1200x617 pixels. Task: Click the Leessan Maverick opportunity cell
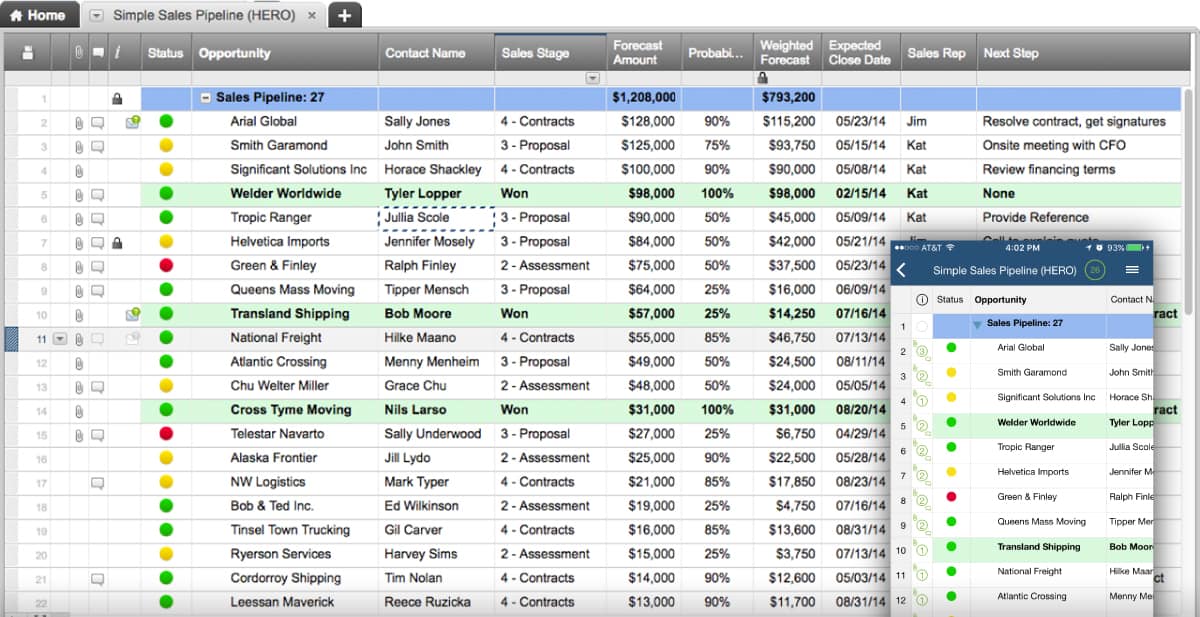(x=285, y=602)
